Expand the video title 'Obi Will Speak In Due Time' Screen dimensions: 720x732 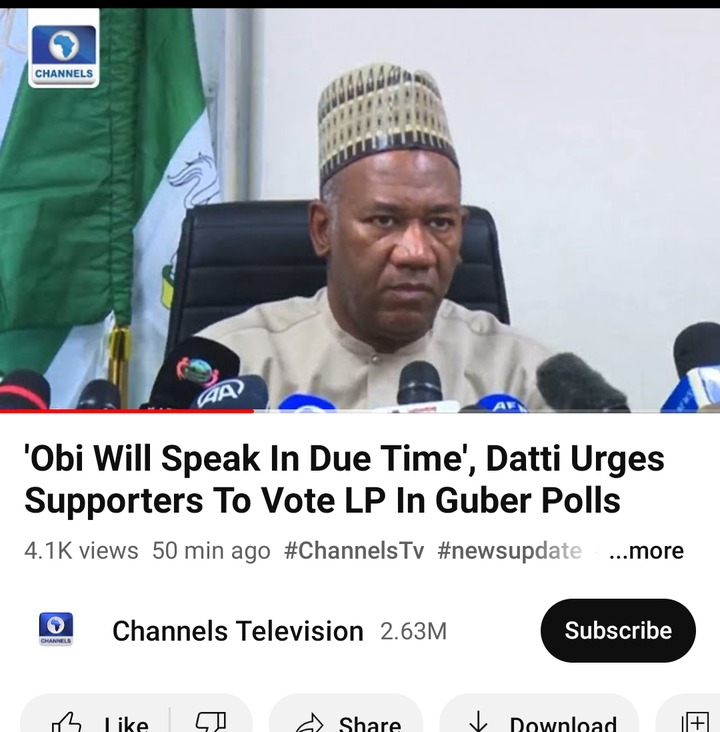pos(345,479)
